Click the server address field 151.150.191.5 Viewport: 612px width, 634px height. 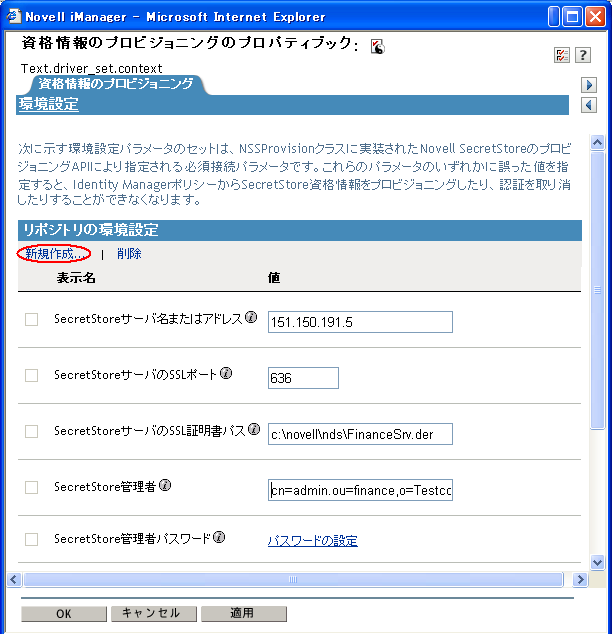(x=360, y=322)
